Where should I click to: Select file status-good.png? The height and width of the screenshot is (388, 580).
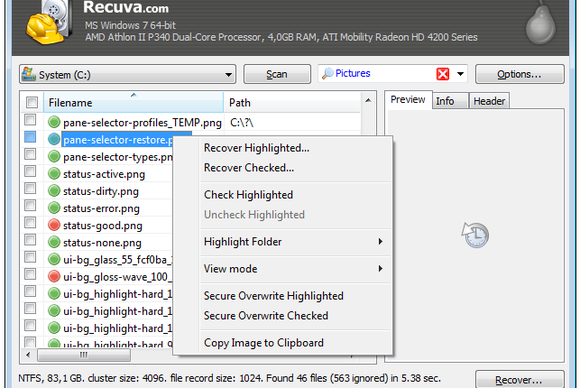(102, 225)
